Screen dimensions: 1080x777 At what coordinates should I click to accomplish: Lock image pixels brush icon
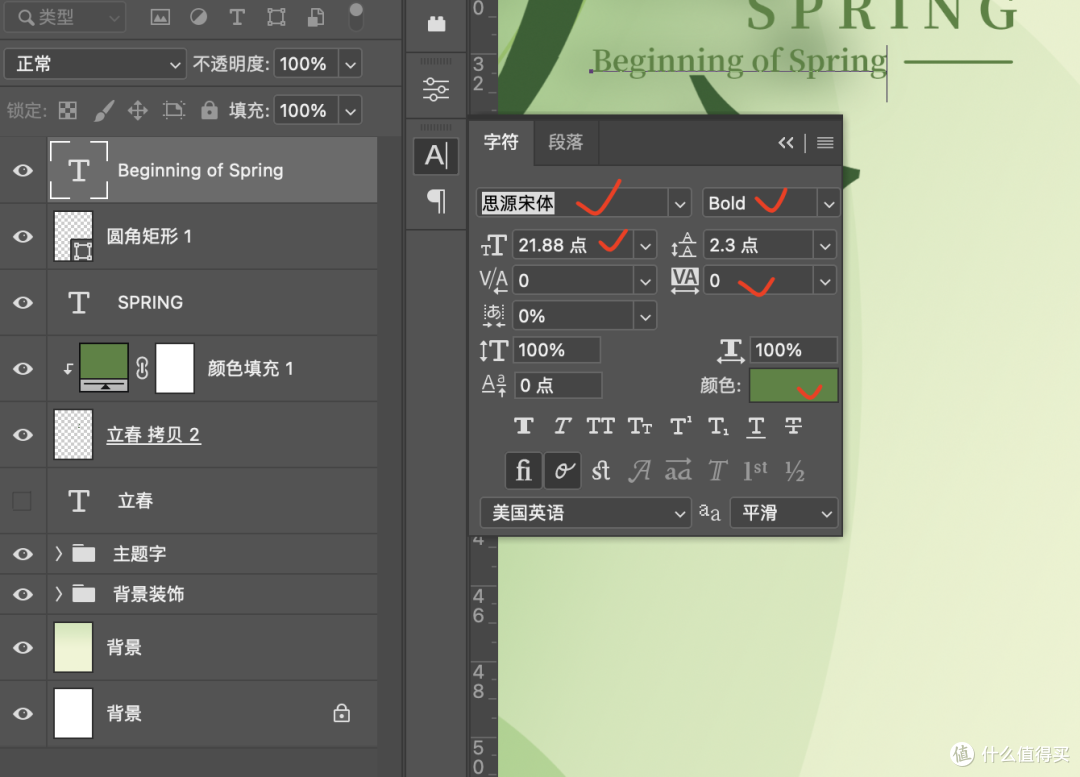coord(103,110)
